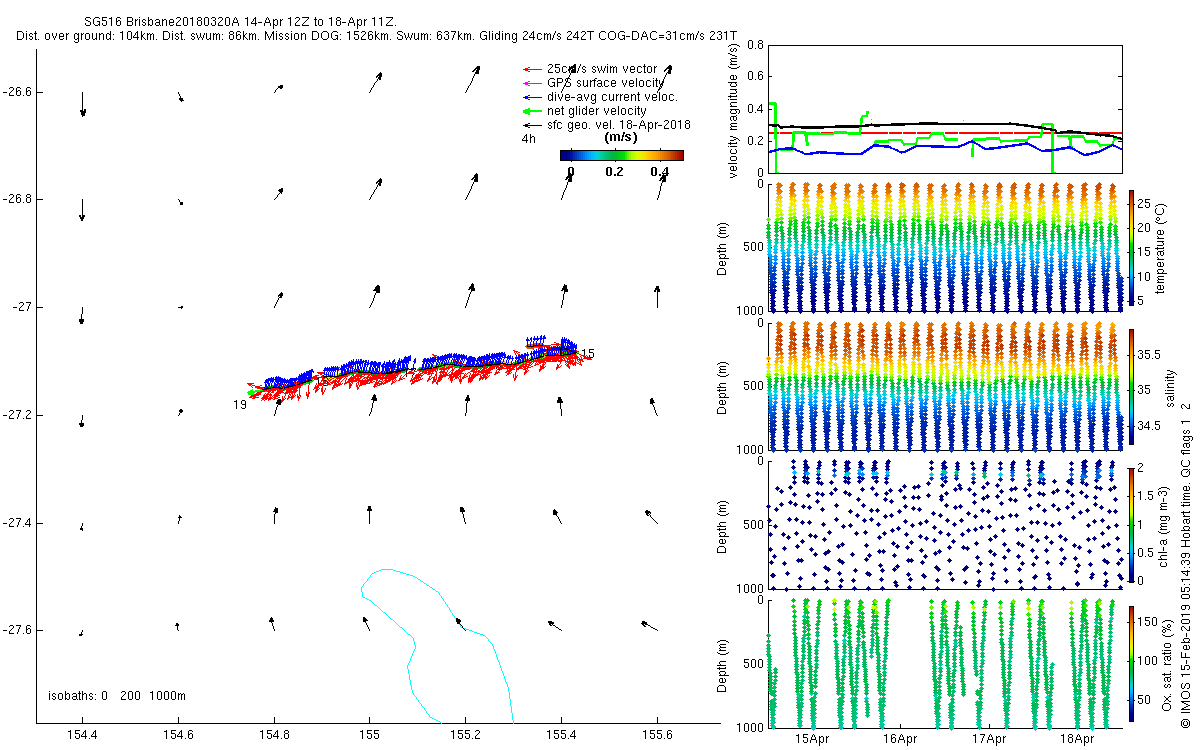Click the SG516 Brisbane plot title
This screenshot has height=750, width=1200.
point(240,20)
